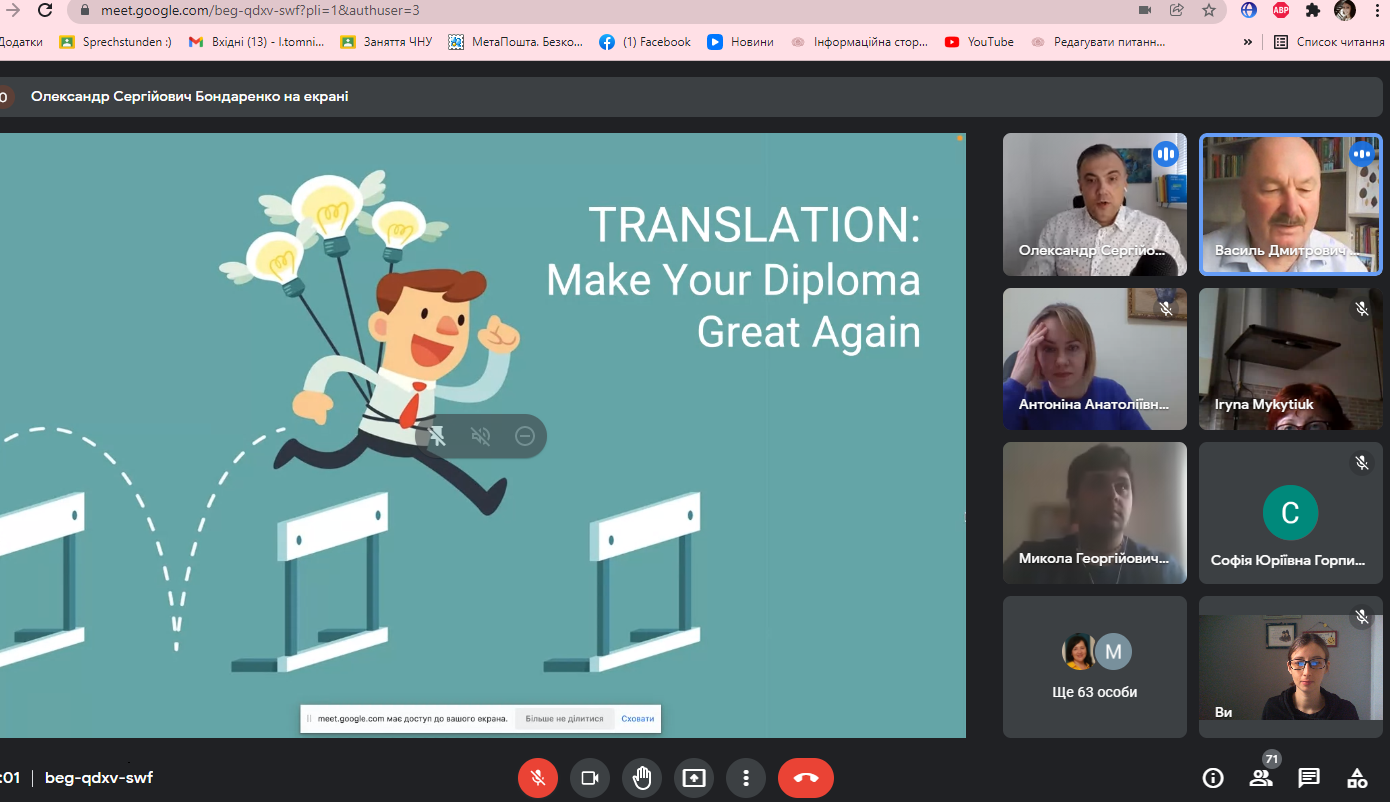
Task: Click 'Більше не ділитися' to stop sharing
Action: click(564, 719)
